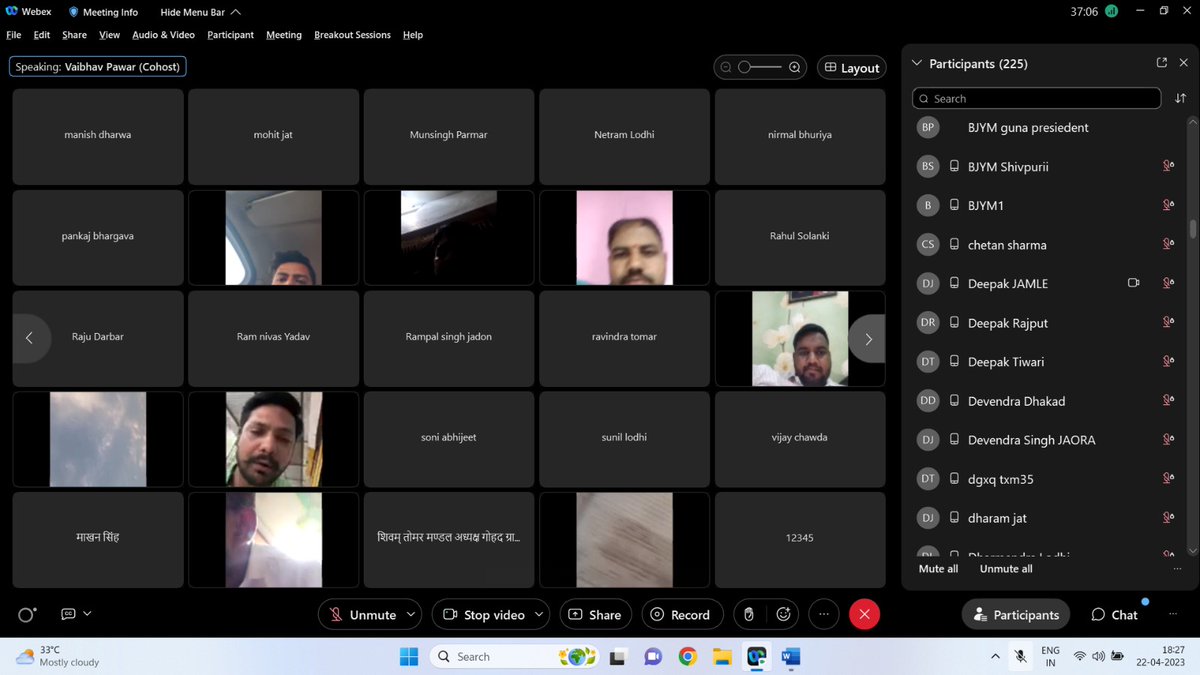Click the participants list scrollbar
This screenshot has height=675, width=1200.
pyautogui.click(x=1192, y=229)
